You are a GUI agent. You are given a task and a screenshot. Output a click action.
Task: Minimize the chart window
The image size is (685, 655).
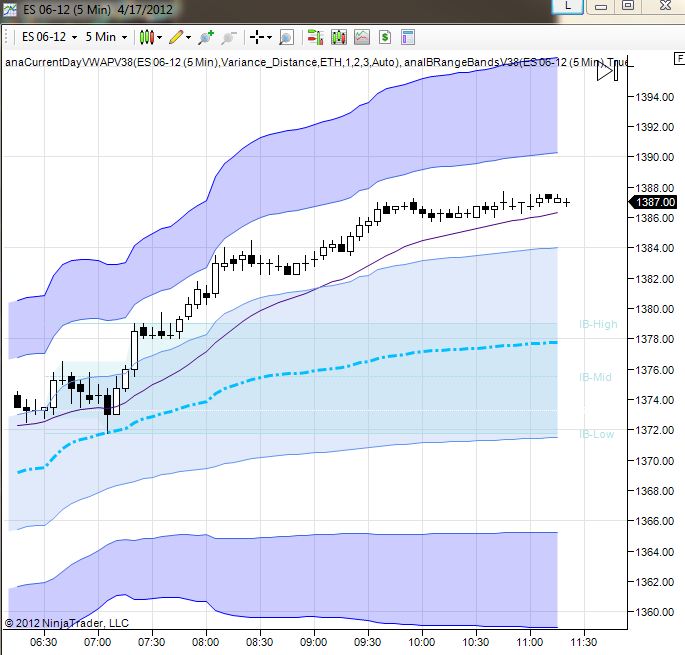coord(601,6)
